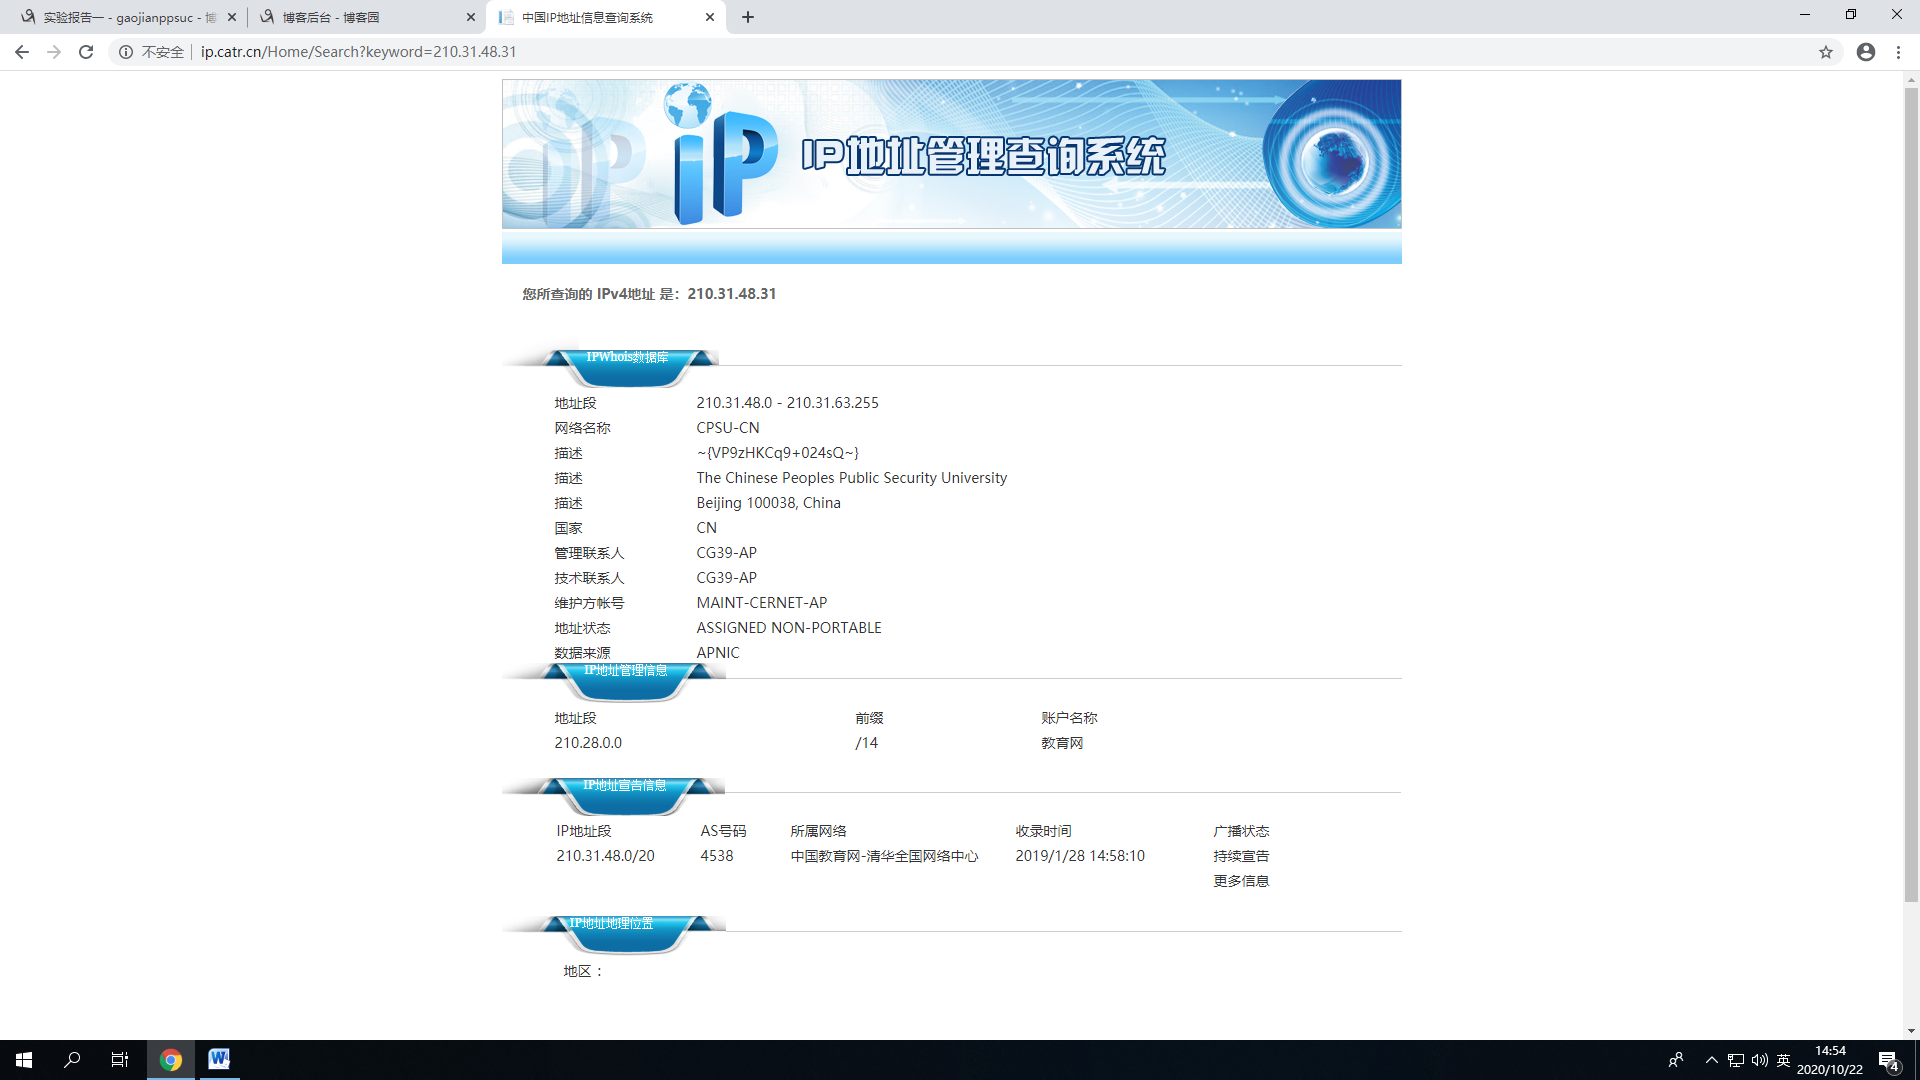Open Task View on taskbar
Screen dimensions: 1920x1080
pyautogui.click(x=120, y=1060)
